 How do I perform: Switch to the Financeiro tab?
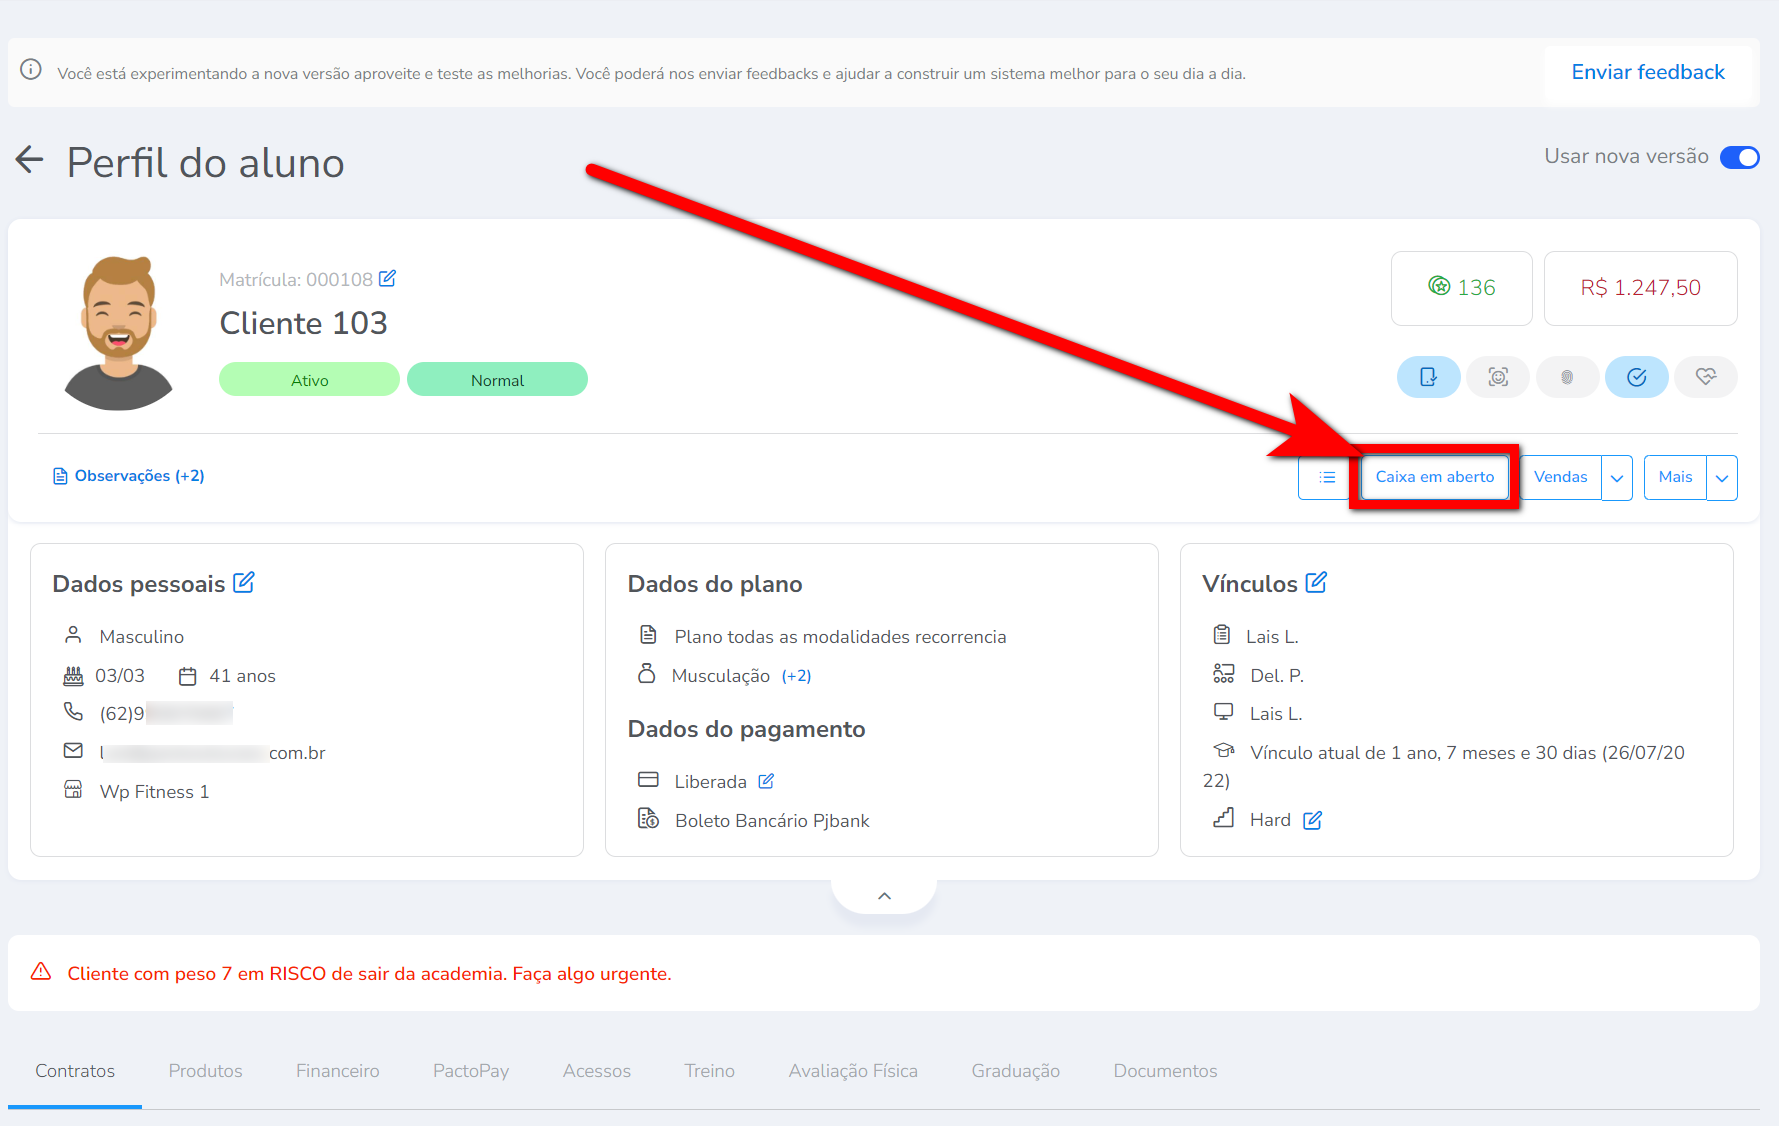tap(337, 1071)
